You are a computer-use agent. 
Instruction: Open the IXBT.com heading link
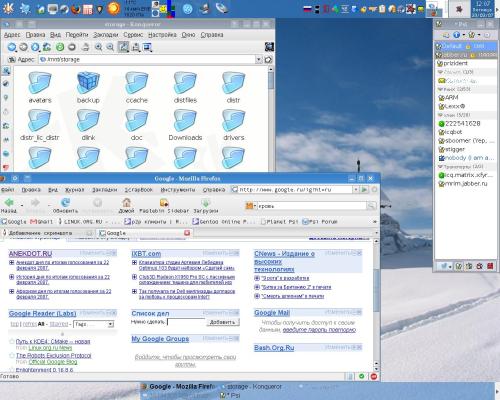146,254
